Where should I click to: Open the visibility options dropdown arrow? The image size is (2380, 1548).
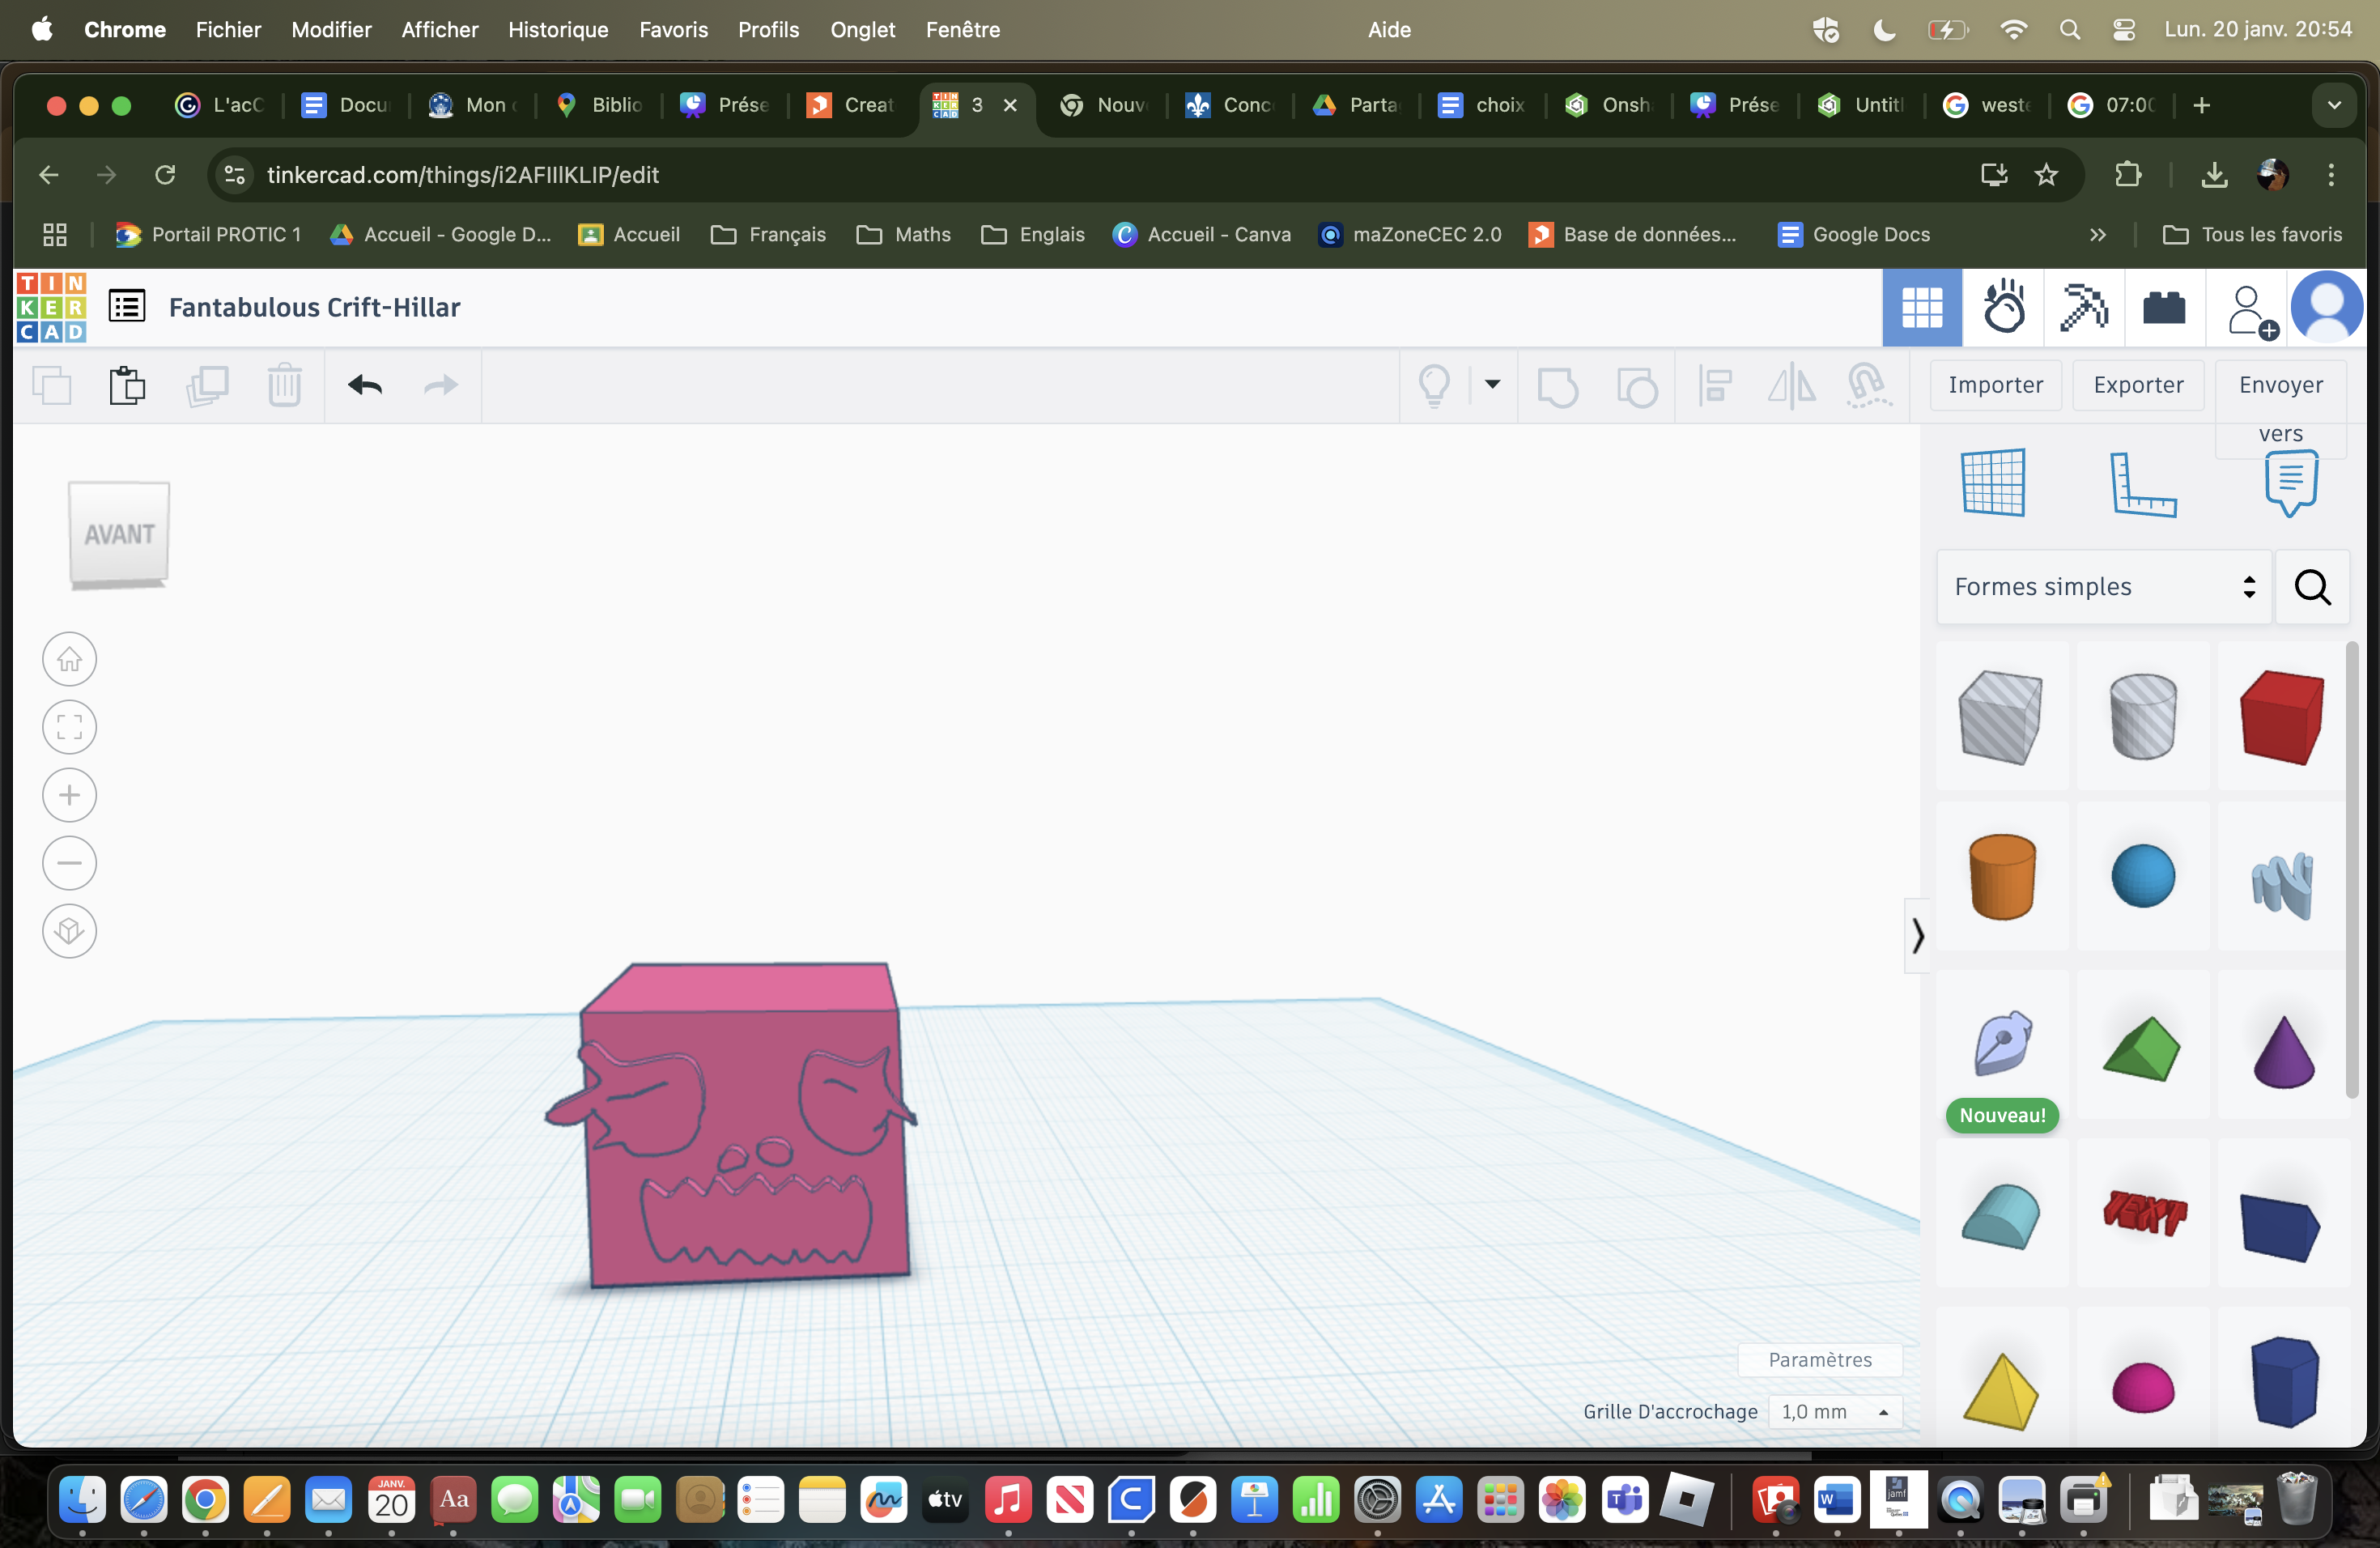(1492, 384)
